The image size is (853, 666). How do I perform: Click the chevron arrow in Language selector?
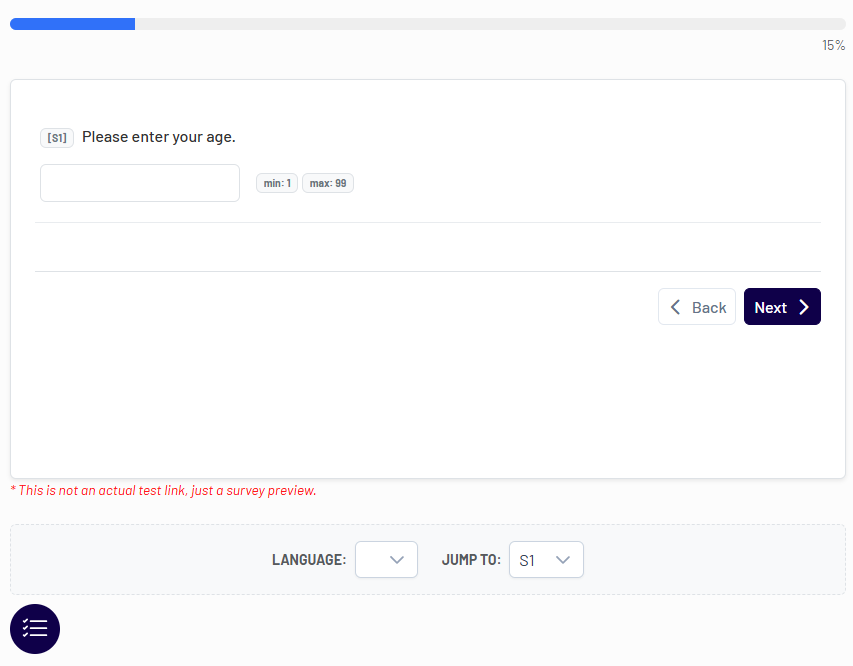[397, 560]
